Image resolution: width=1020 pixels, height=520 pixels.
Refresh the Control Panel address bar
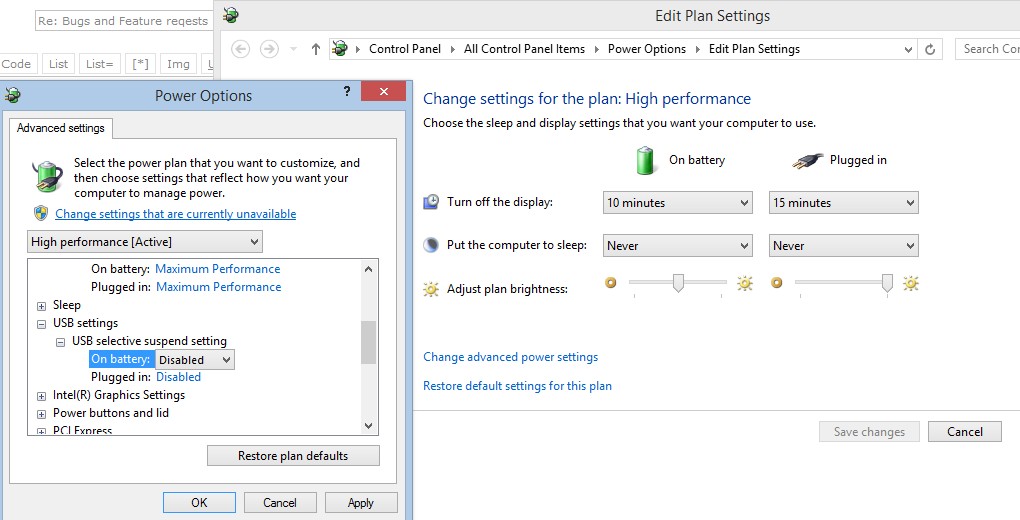point(931,49)
